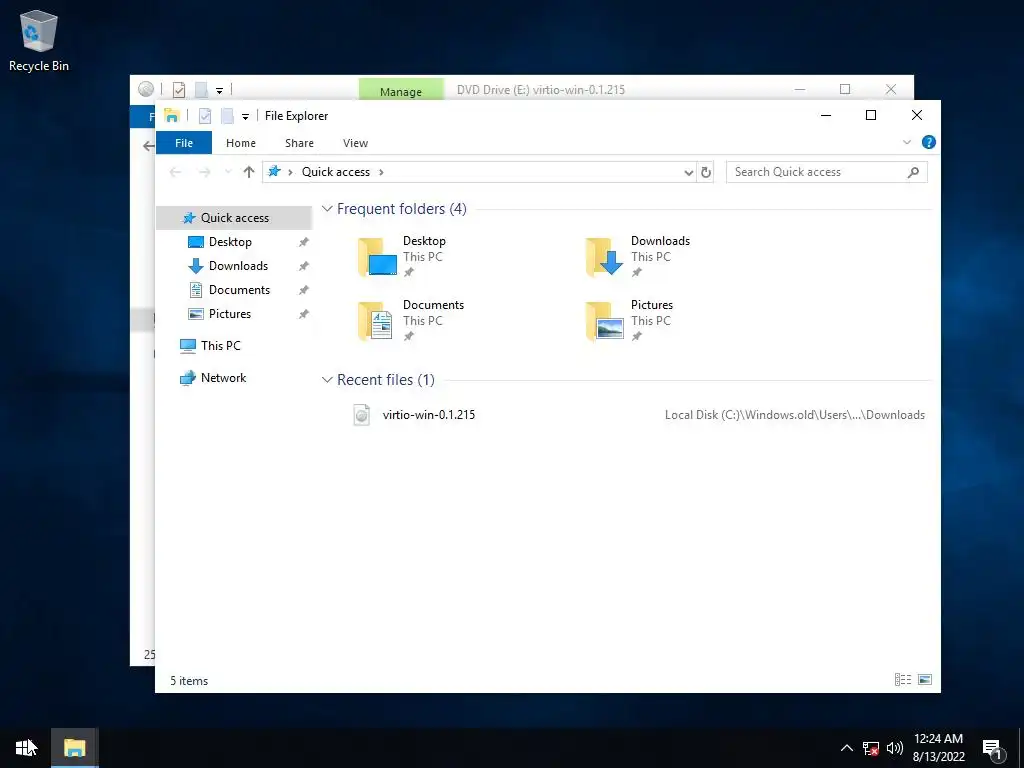
Task: Collapse the Frequent folders group
Action: pyautogui.click(x=327, y=209)
